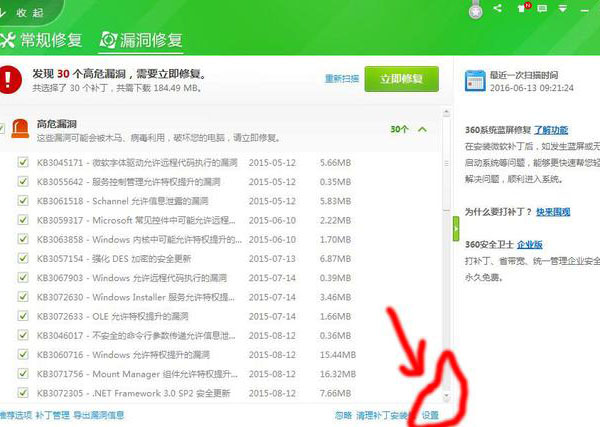The height and width of the screenshot is (427, 600).
Task: Click the 15.44MB size value
Action: pos(338,355)
